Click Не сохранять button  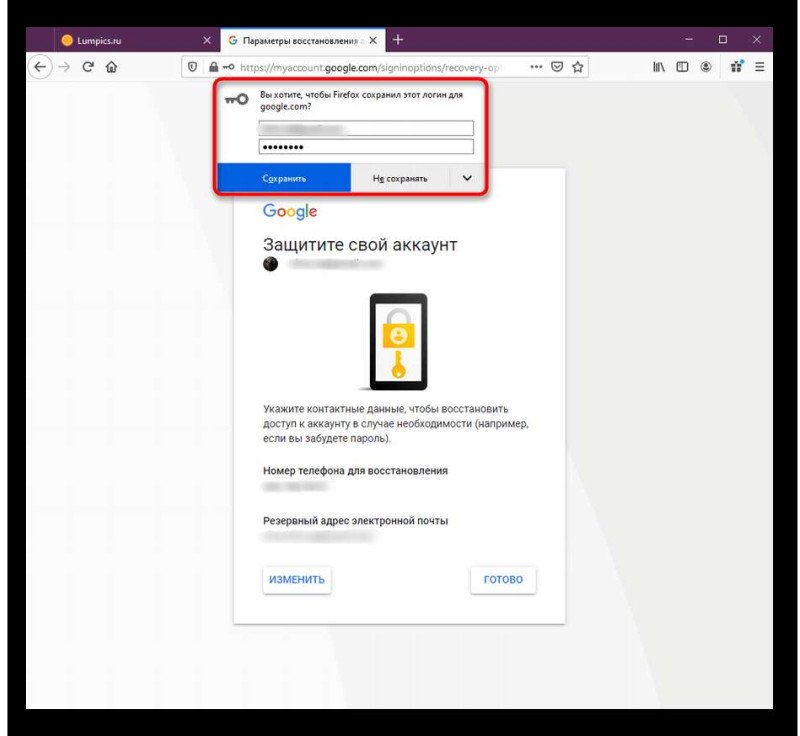(x=400, y=178)
